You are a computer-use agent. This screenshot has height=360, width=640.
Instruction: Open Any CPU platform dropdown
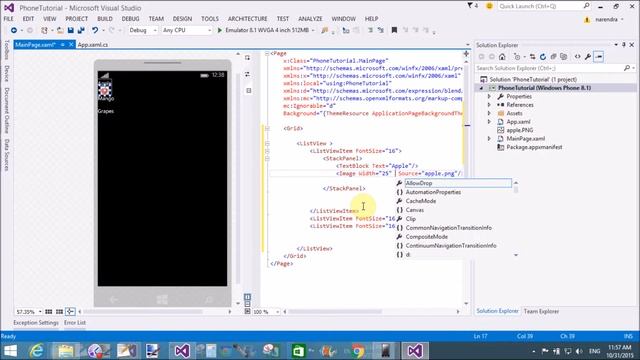click(187, 30)
